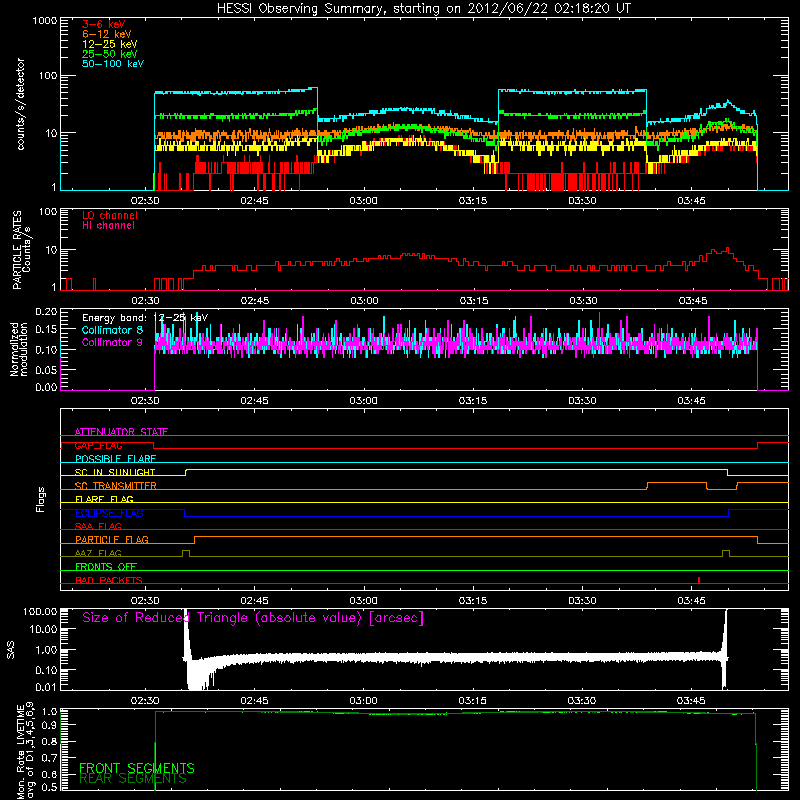Viewport: 800px width, 800px height.
Task: Click the cyan 50-100 keV legend entry
Action: point(113,64)
